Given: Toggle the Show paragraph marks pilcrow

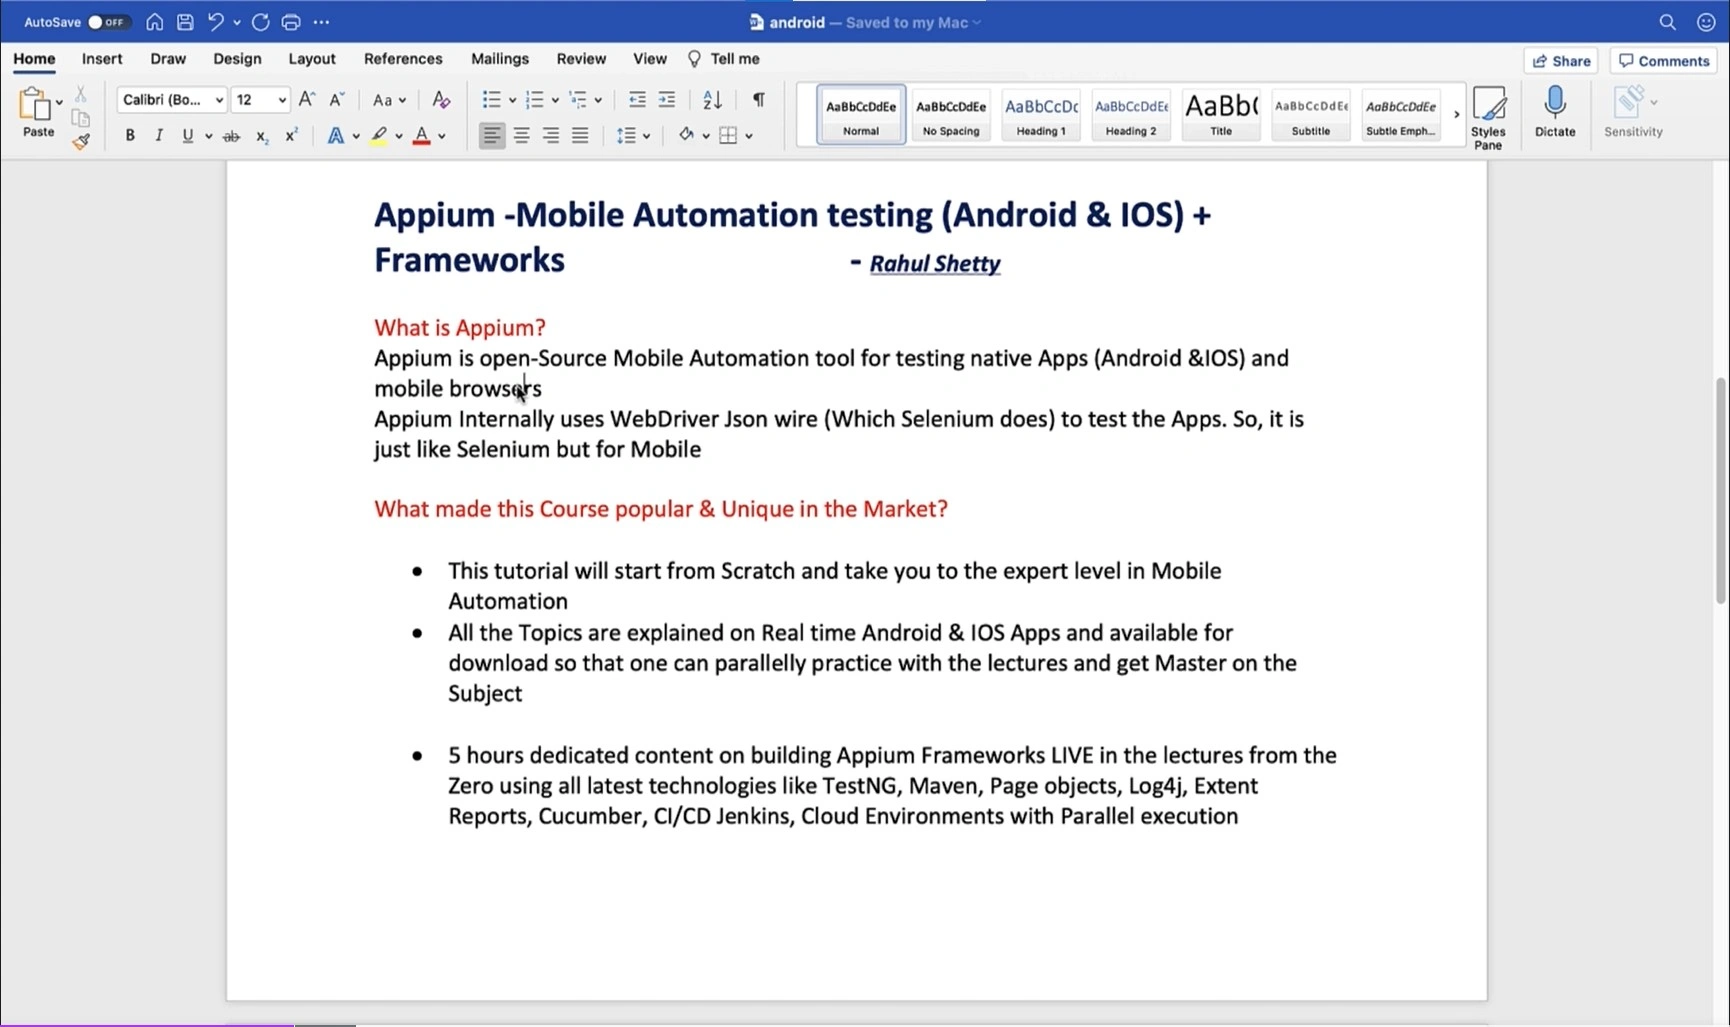Looking at the screenshot, I should 759,99.
